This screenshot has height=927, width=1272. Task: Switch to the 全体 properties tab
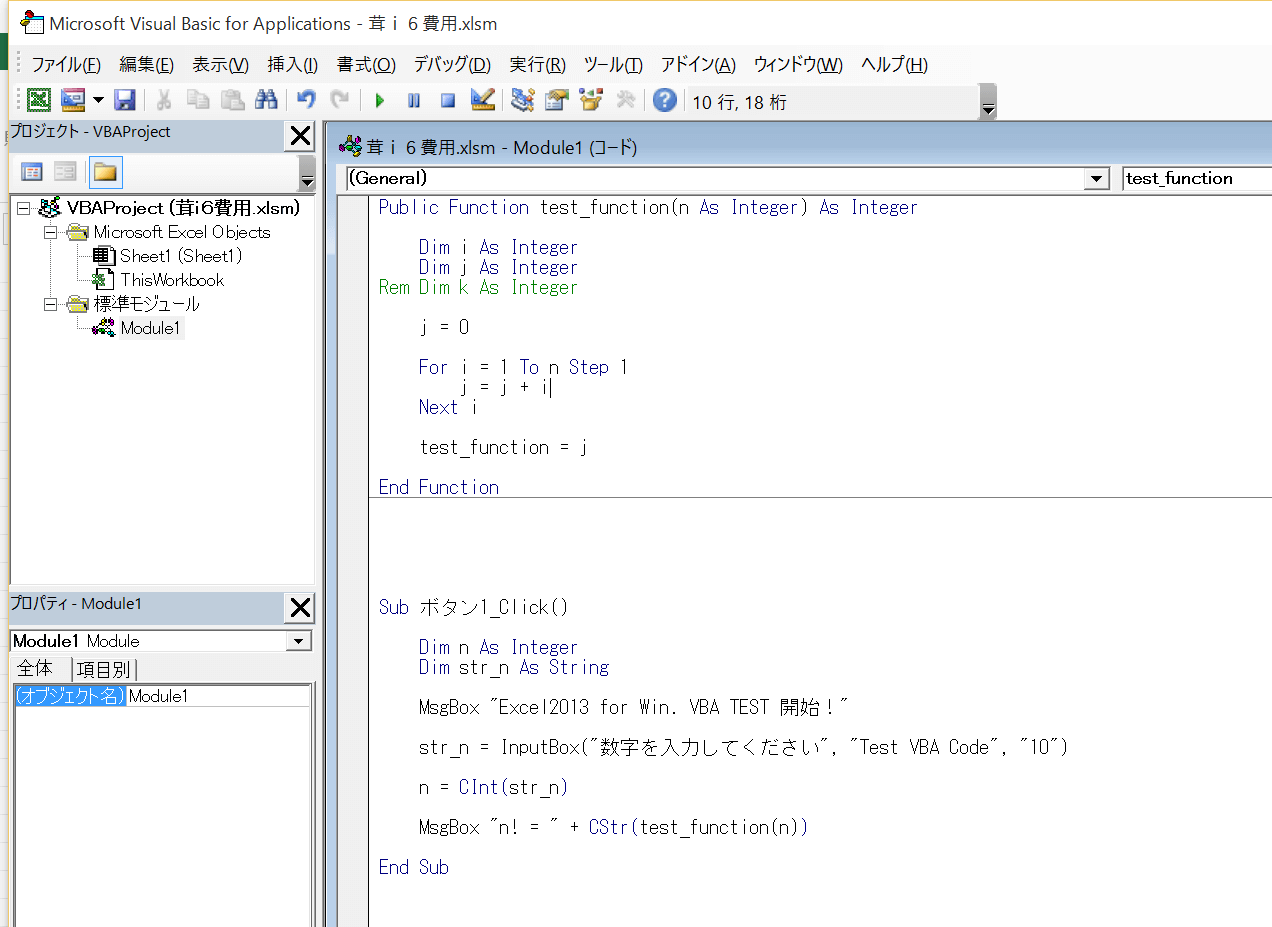(x=35, y=669)
